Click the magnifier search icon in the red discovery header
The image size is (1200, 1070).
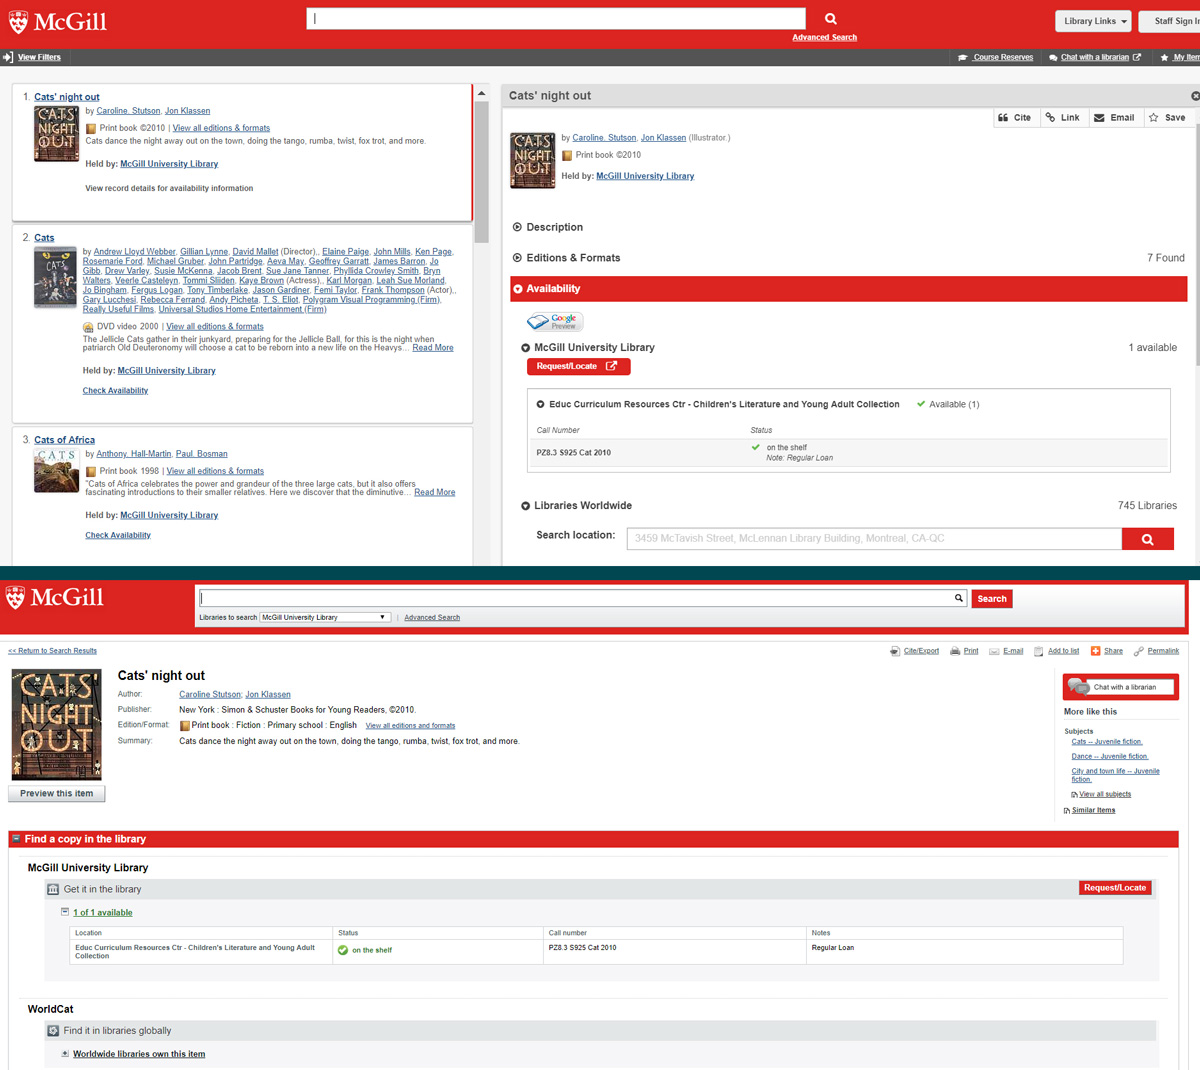coord(830,19)
